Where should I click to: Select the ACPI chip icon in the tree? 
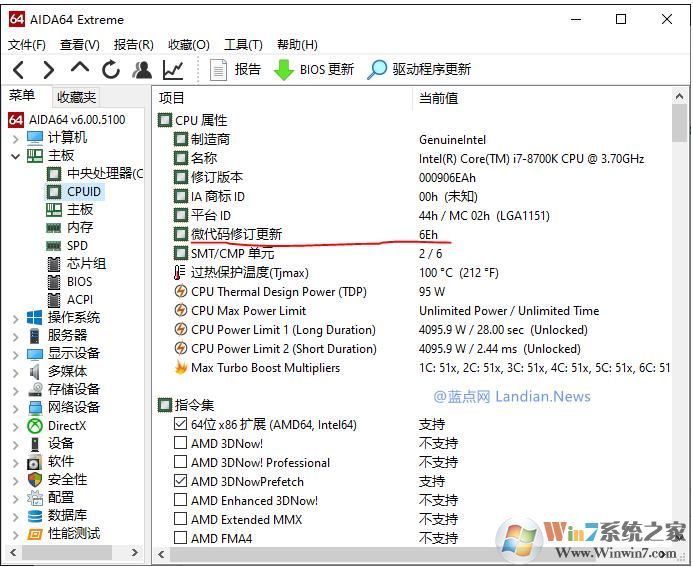[53, 300]
